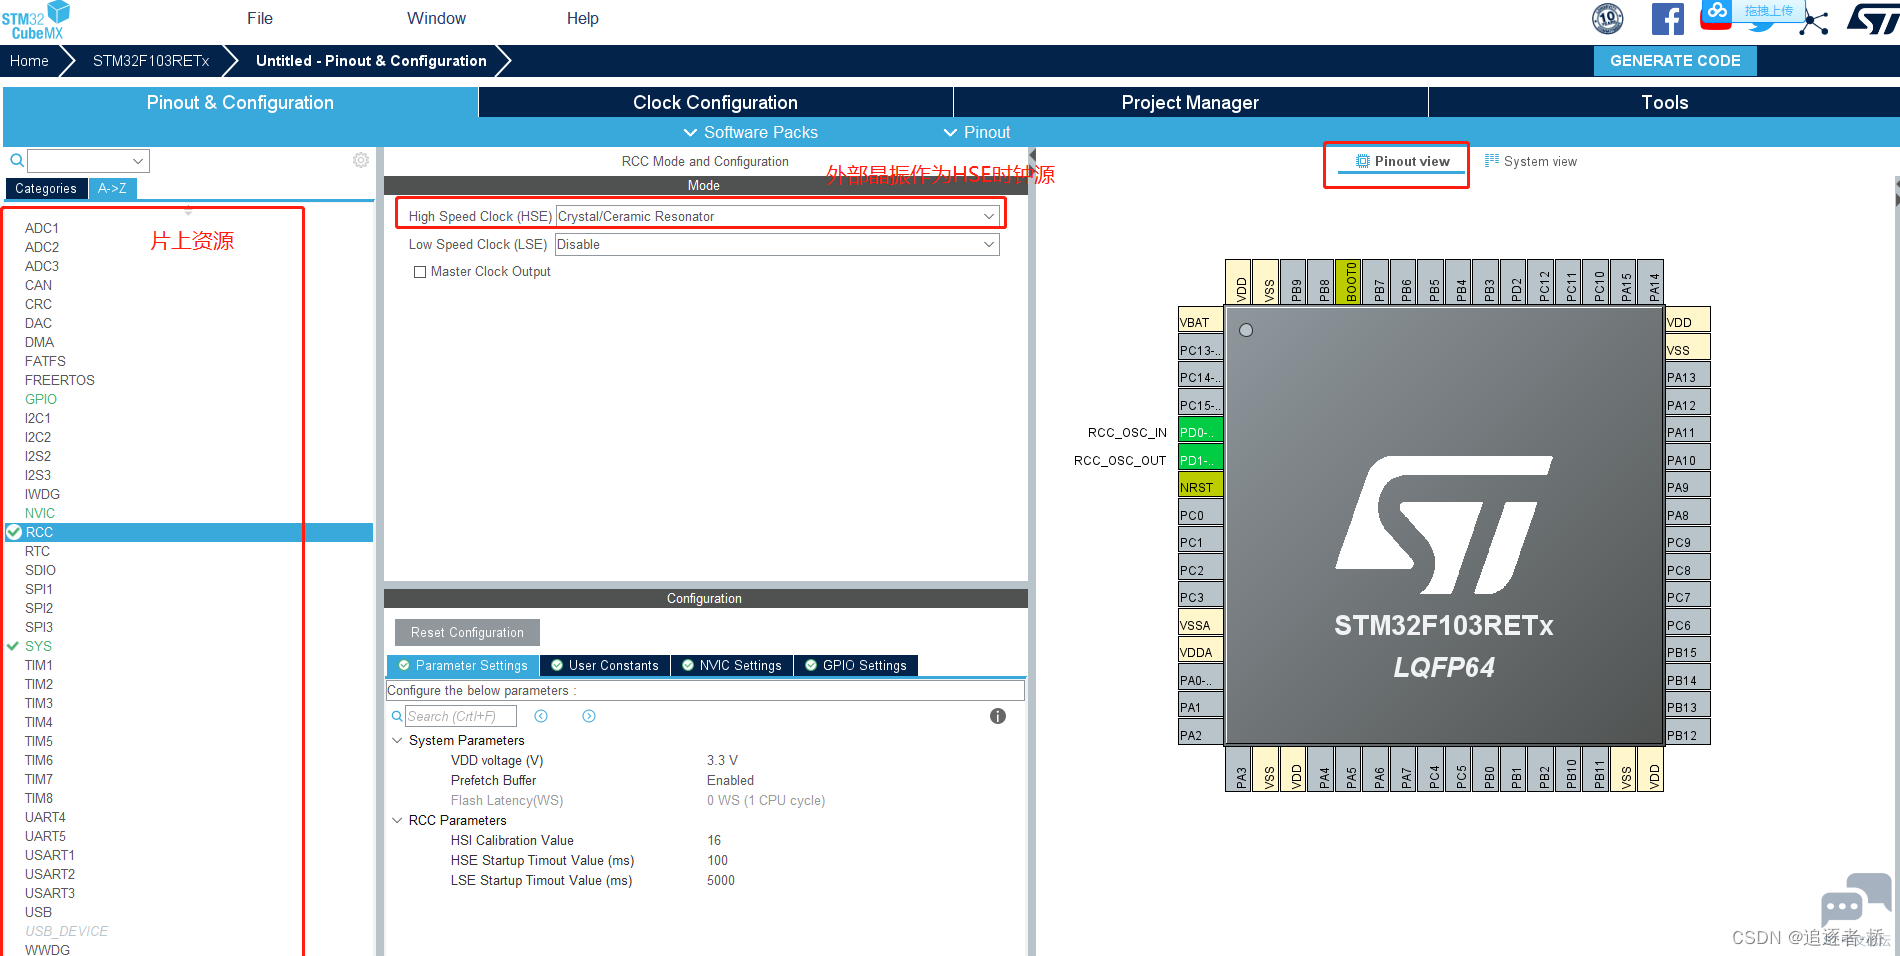Open the ST logo link
The image size is (1900, 956).
(1872, 18)
